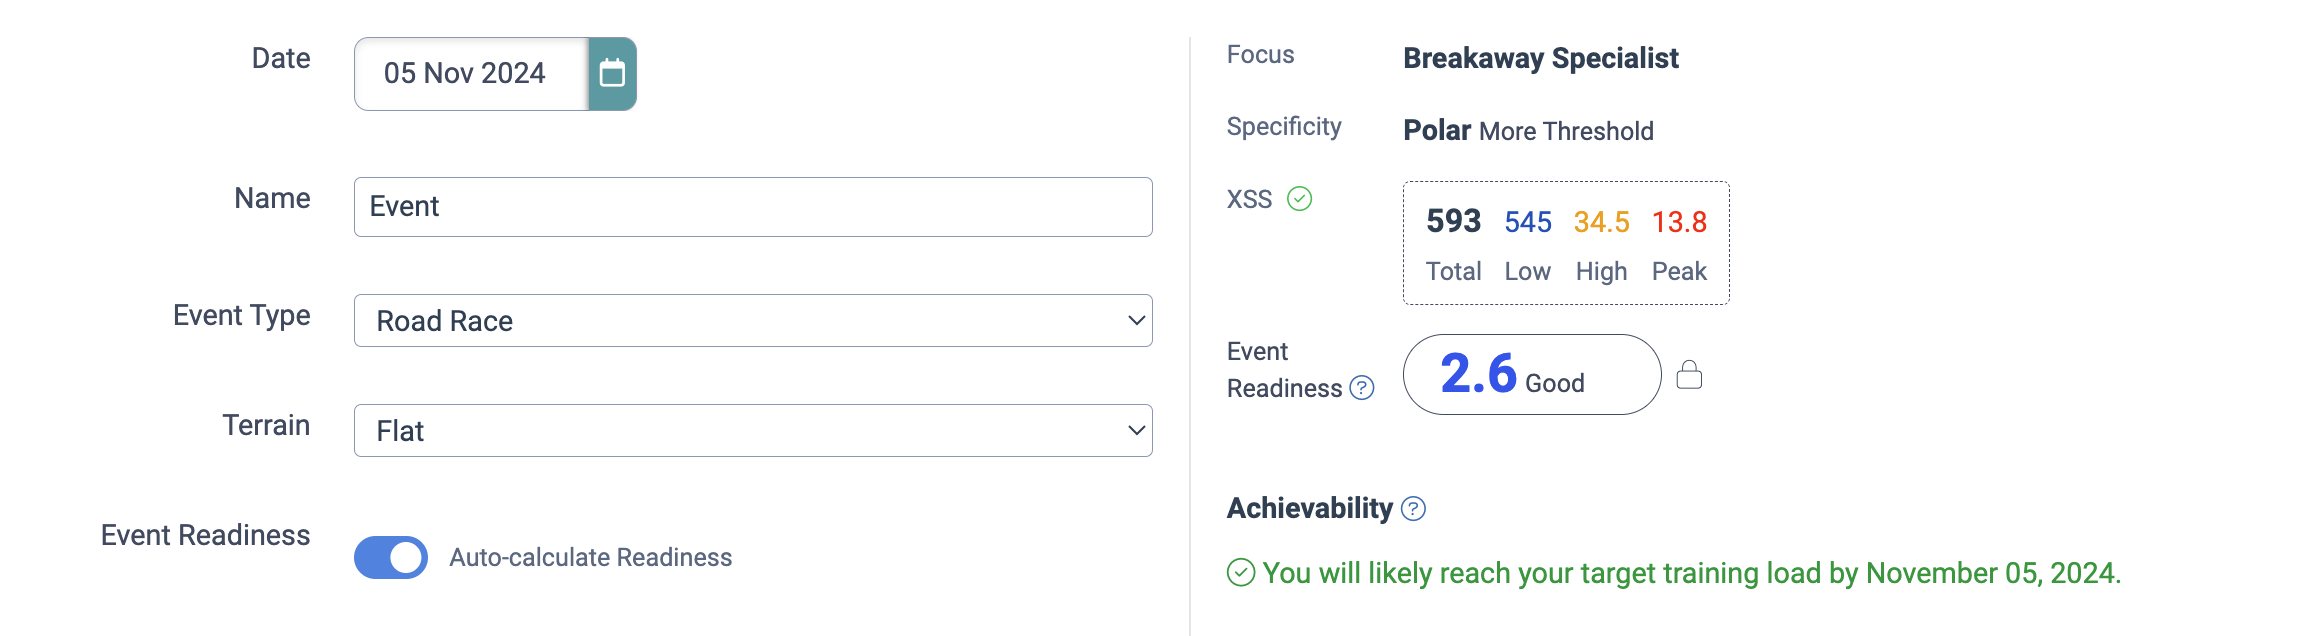Click the Achievability help question mark icon

coord(1413,509)
